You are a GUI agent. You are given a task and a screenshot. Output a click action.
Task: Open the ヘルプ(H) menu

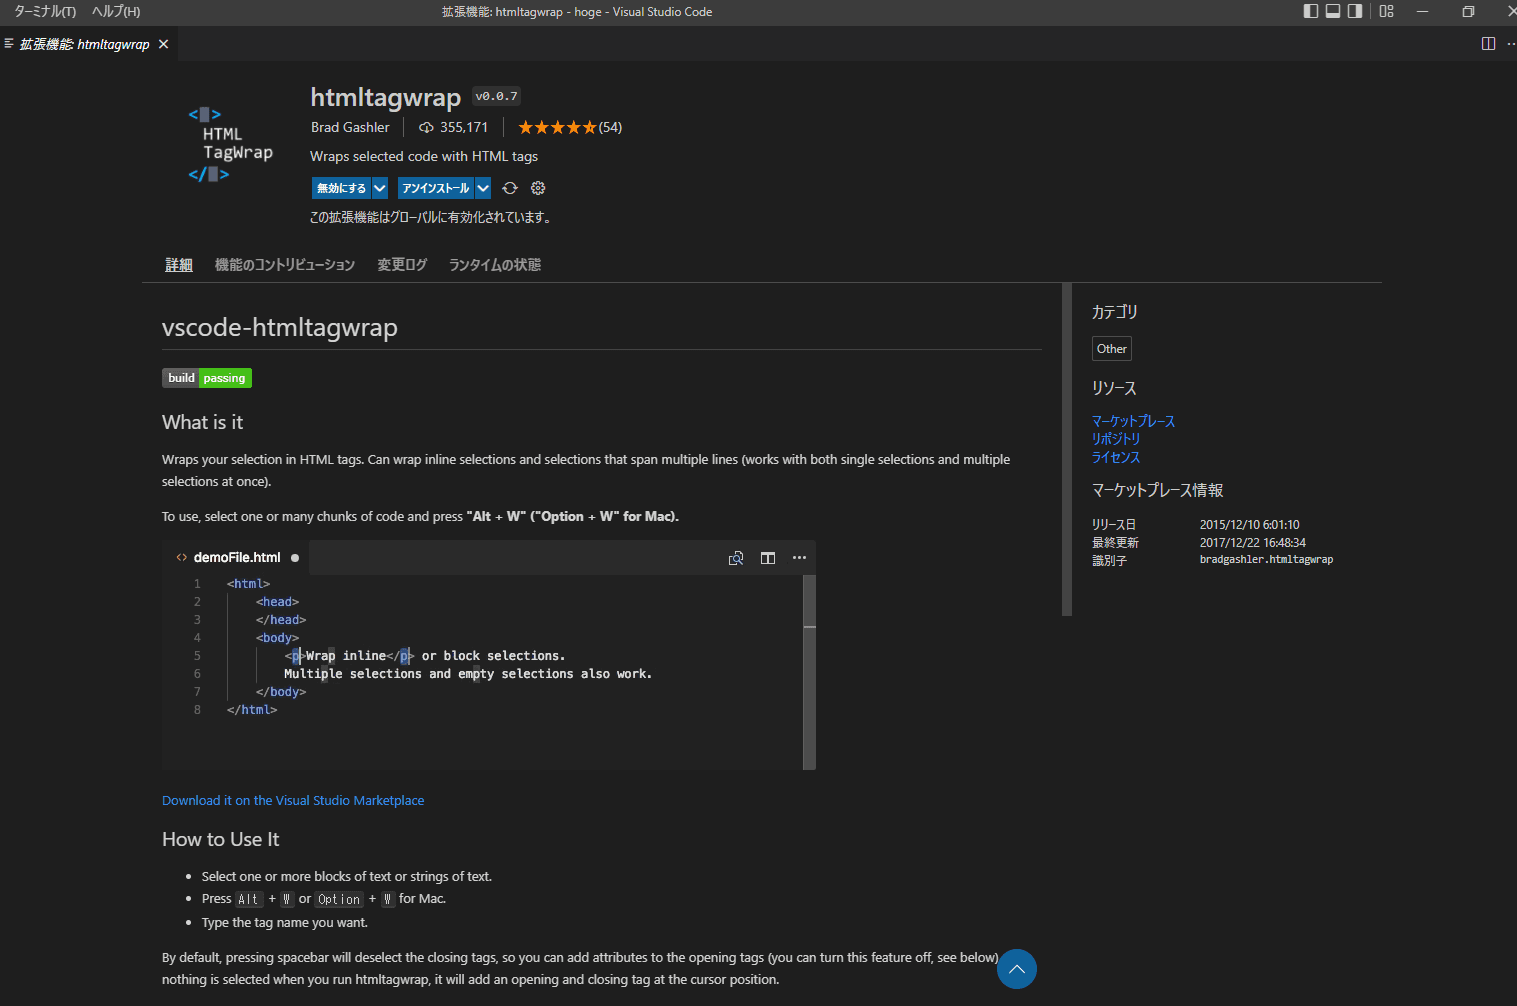click(x=116, y=12)
